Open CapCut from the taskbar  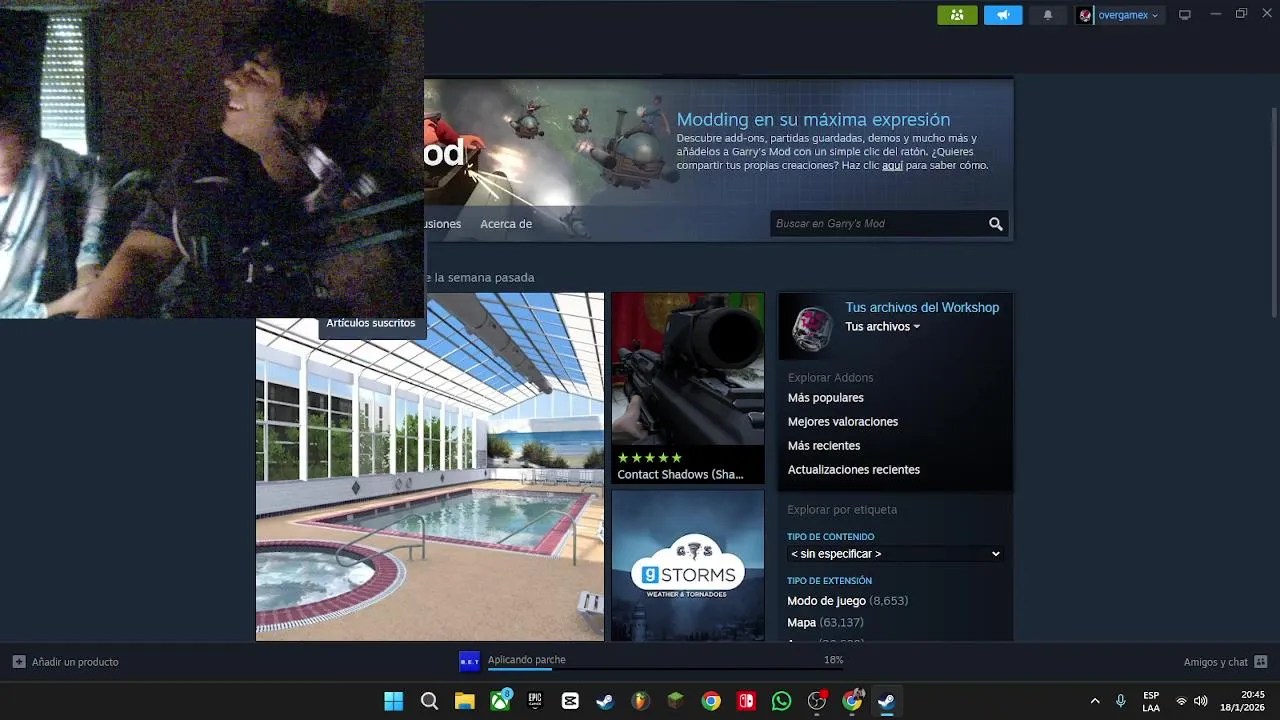pos(570,701)
